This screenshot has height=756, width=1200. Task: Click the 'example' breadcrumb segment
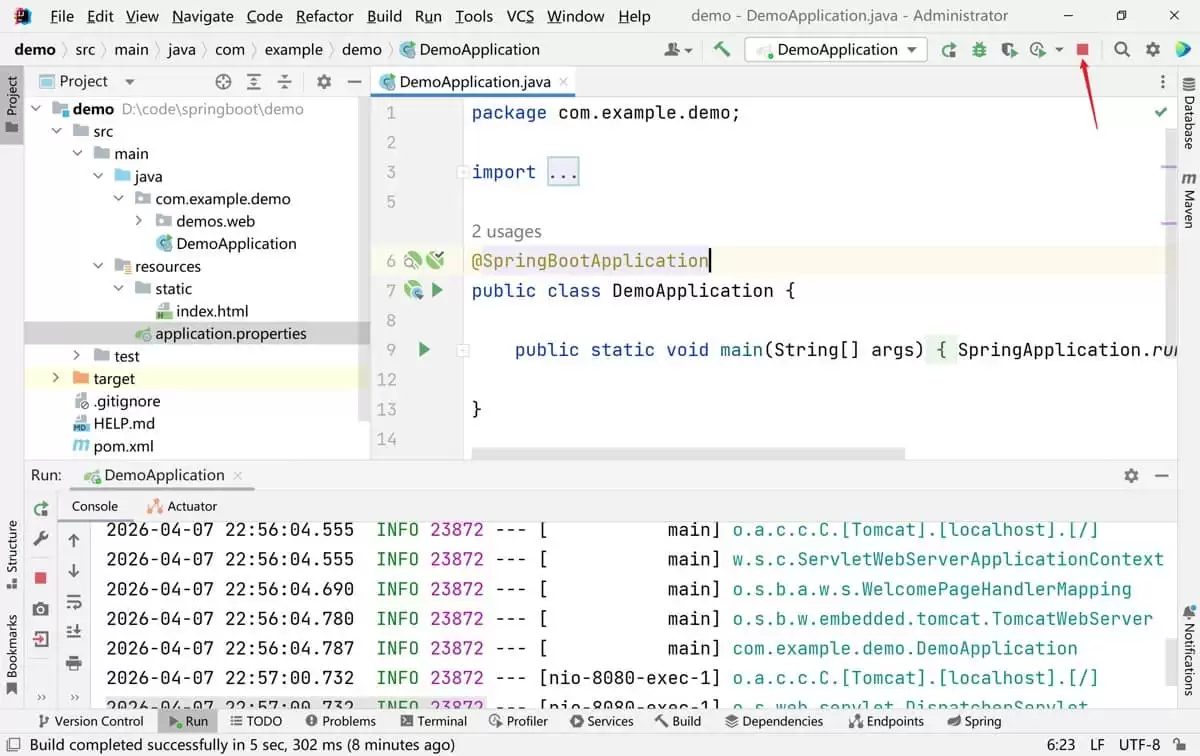(x=293, y=49)
